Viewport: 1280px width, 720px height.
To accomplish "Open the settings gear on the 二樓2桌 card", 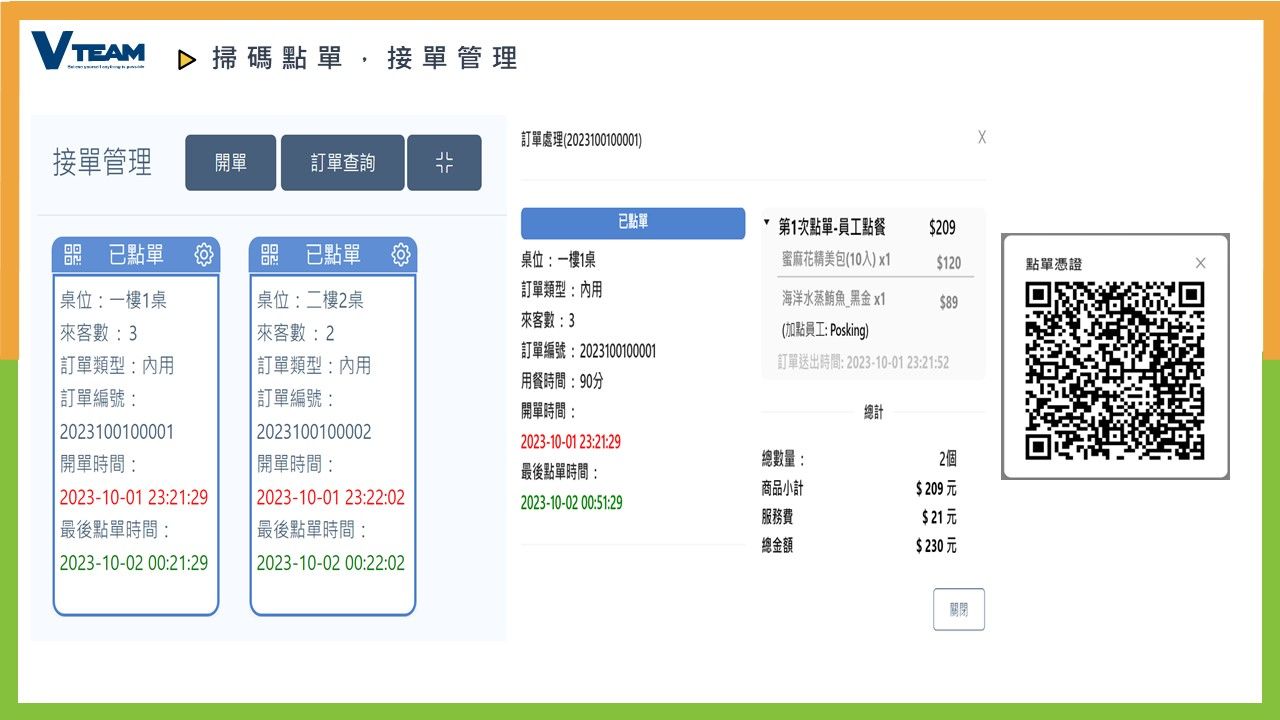I will [401, 255].
